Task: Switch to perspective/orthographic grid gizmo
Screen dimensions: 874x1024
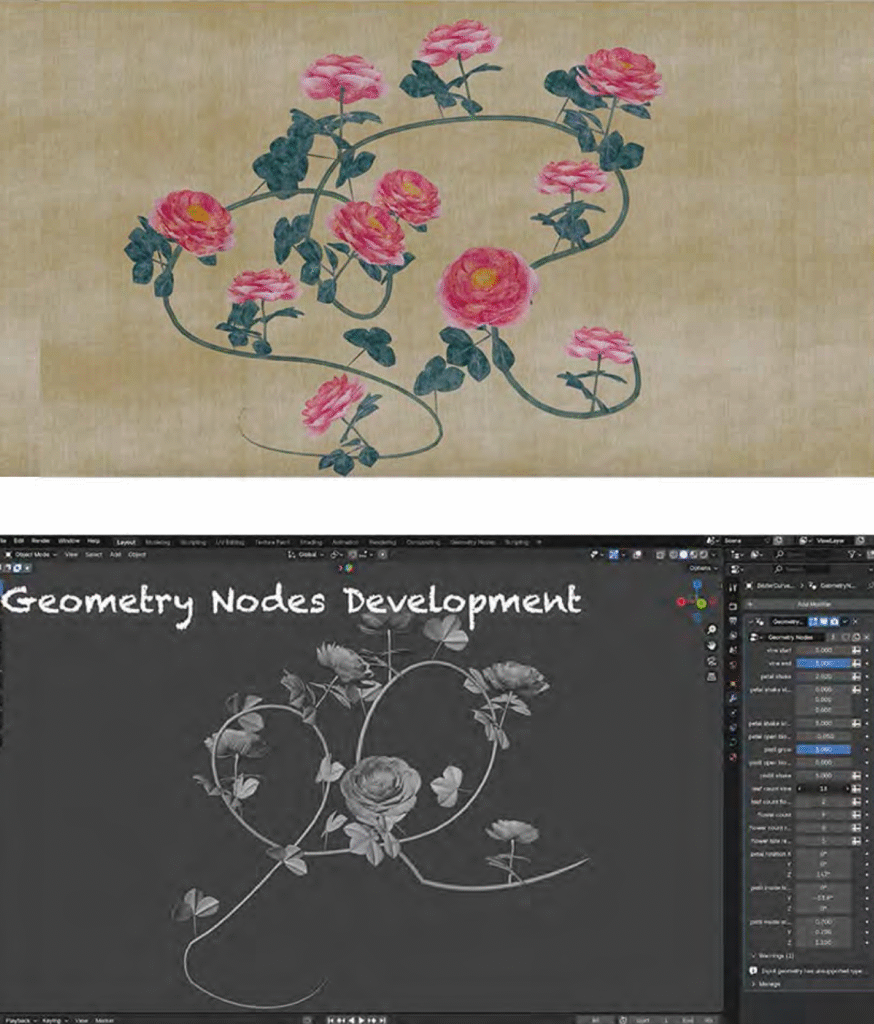Action: pyautogui.click(x=711, y=677)
